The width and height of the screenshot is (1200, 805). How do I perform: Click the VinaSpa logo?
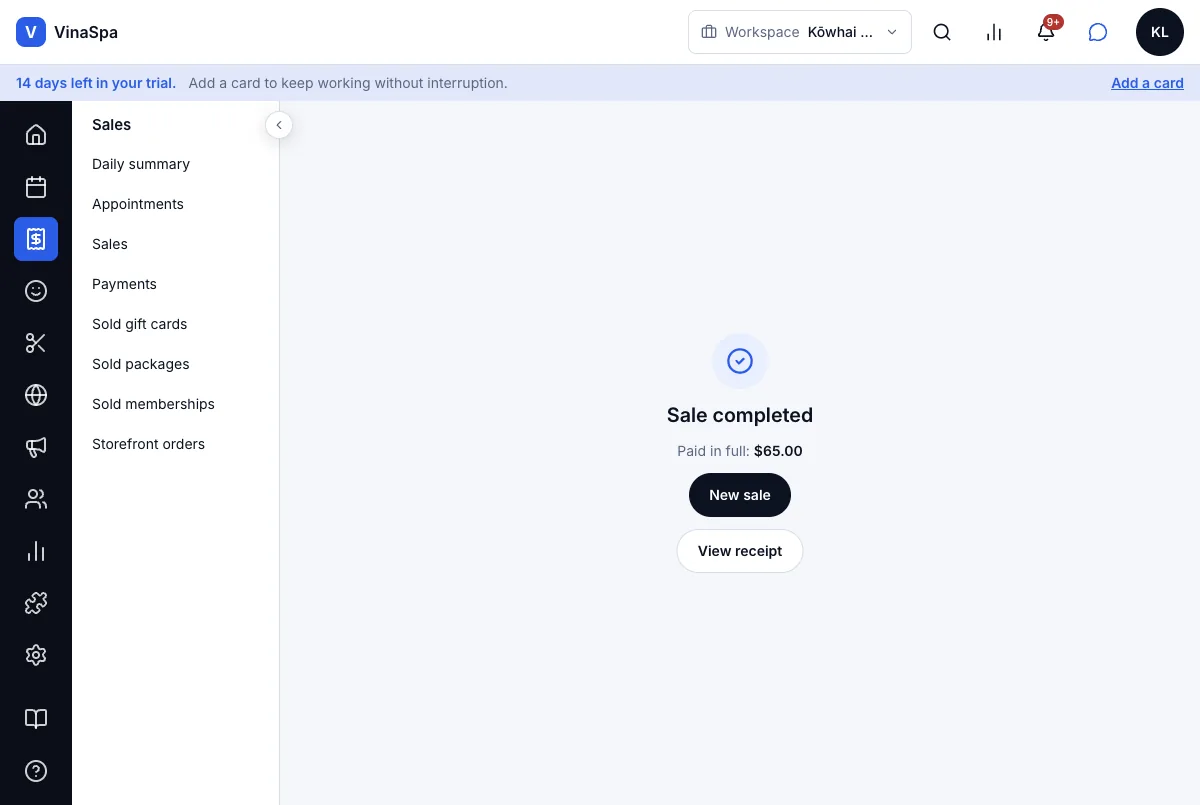(x=67, y=32)
